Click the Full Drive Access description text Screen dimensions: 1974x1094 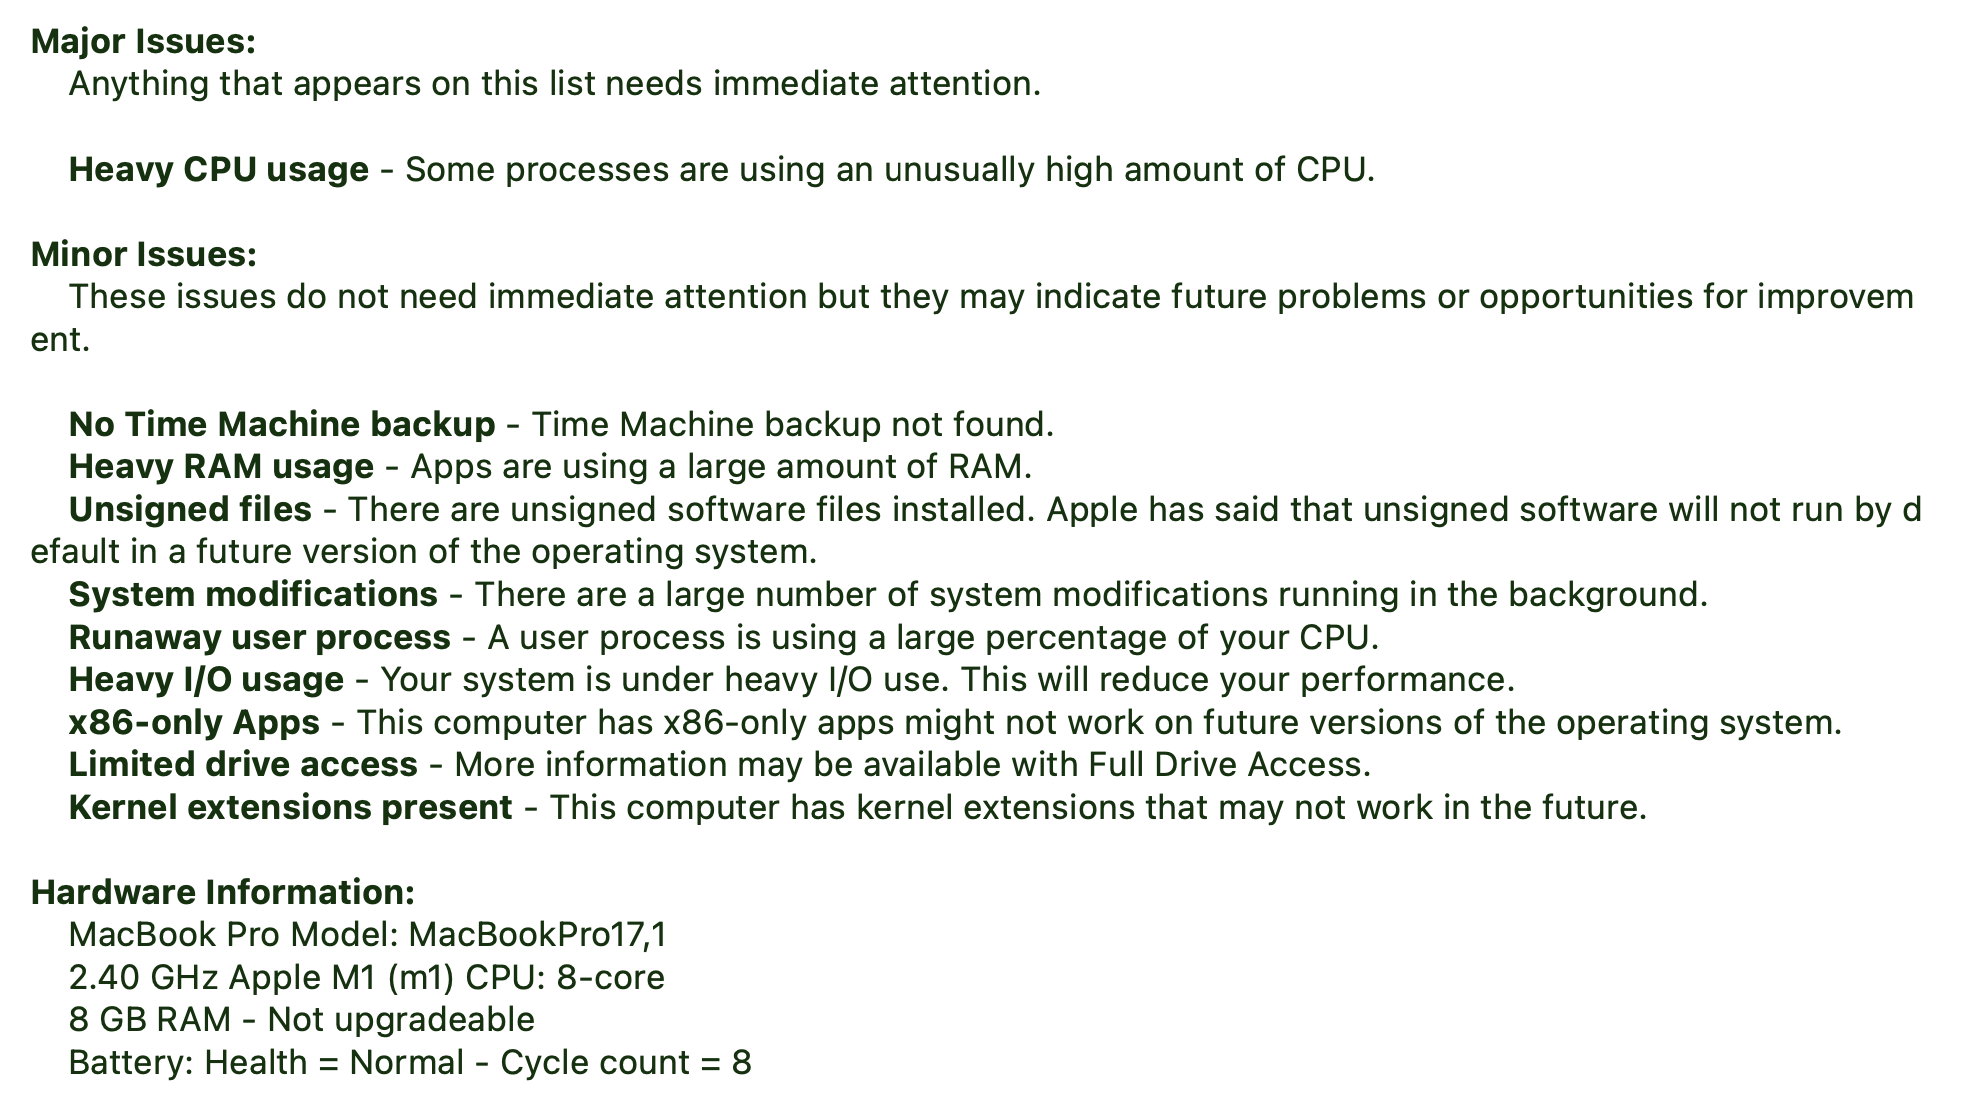click(912, 765)
